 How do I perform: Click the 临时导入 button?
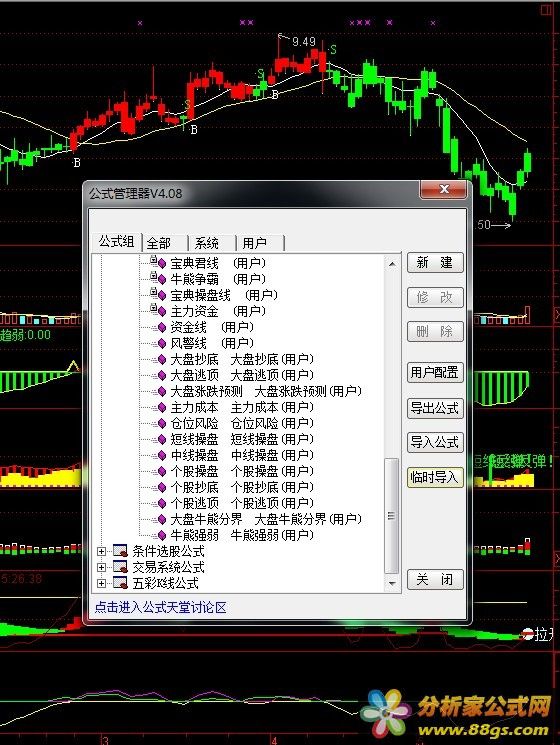point(435,477)
